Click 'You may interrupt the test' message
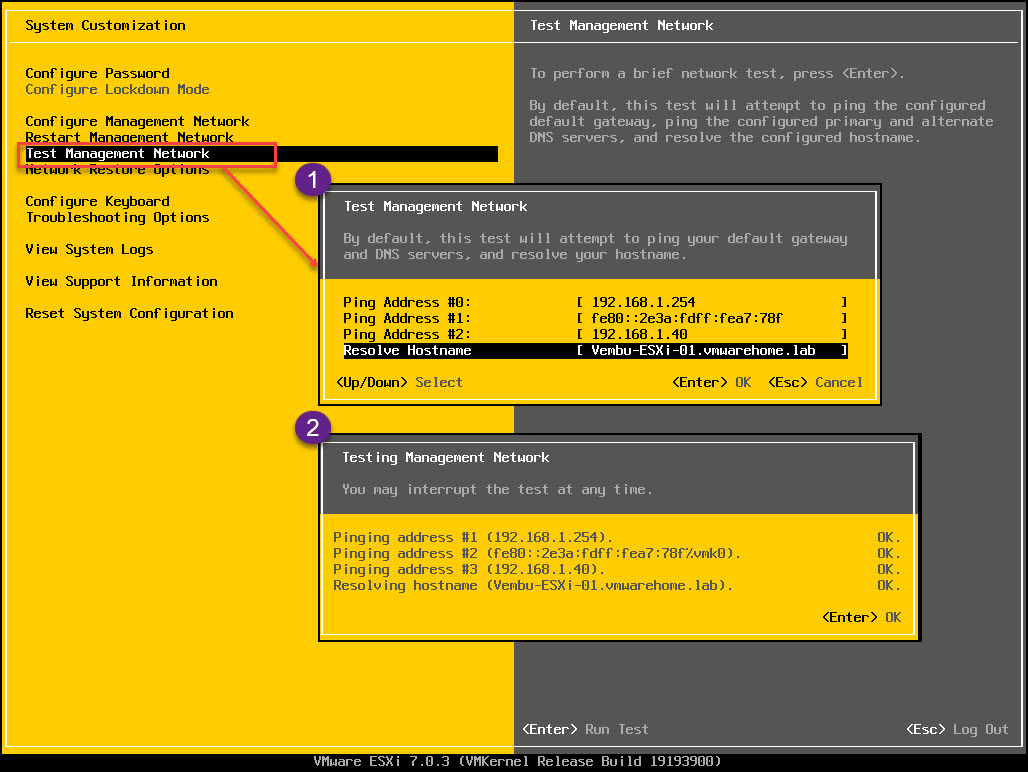This screenshot has width=1028, height=772. click(x=497, y=490)
